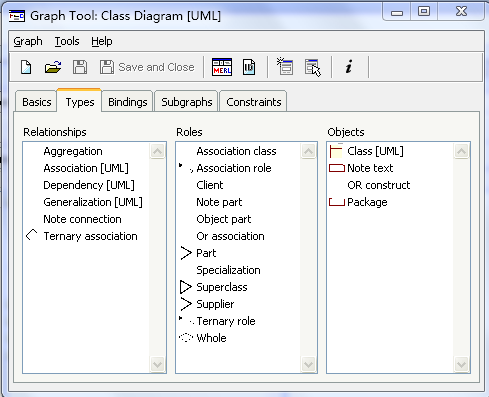
Task: Select Aggregation in Relationships list
Action: [x=73, y=151]
